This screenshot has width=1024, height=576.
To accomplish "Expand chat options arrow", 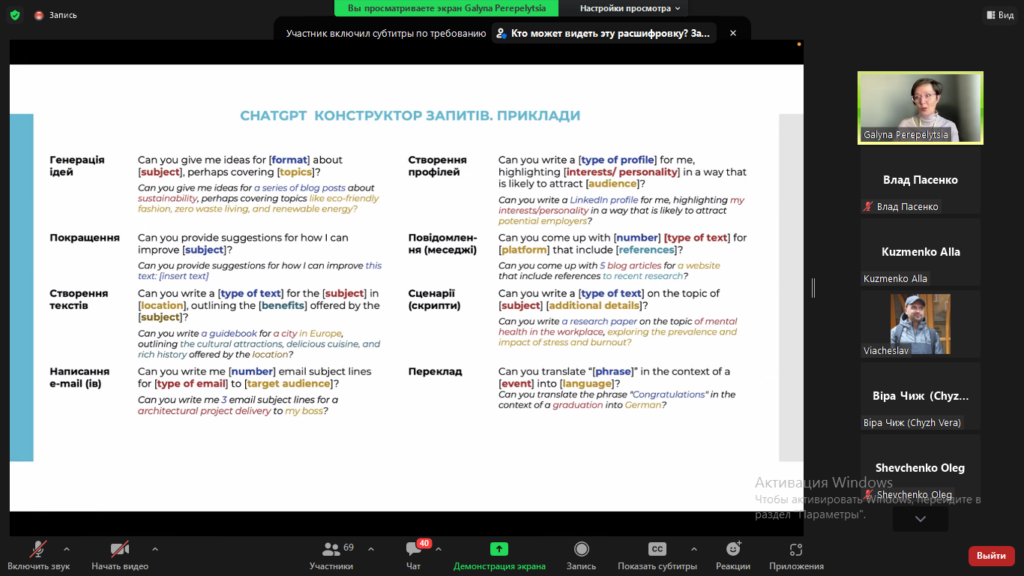I will tap(438, 549).
